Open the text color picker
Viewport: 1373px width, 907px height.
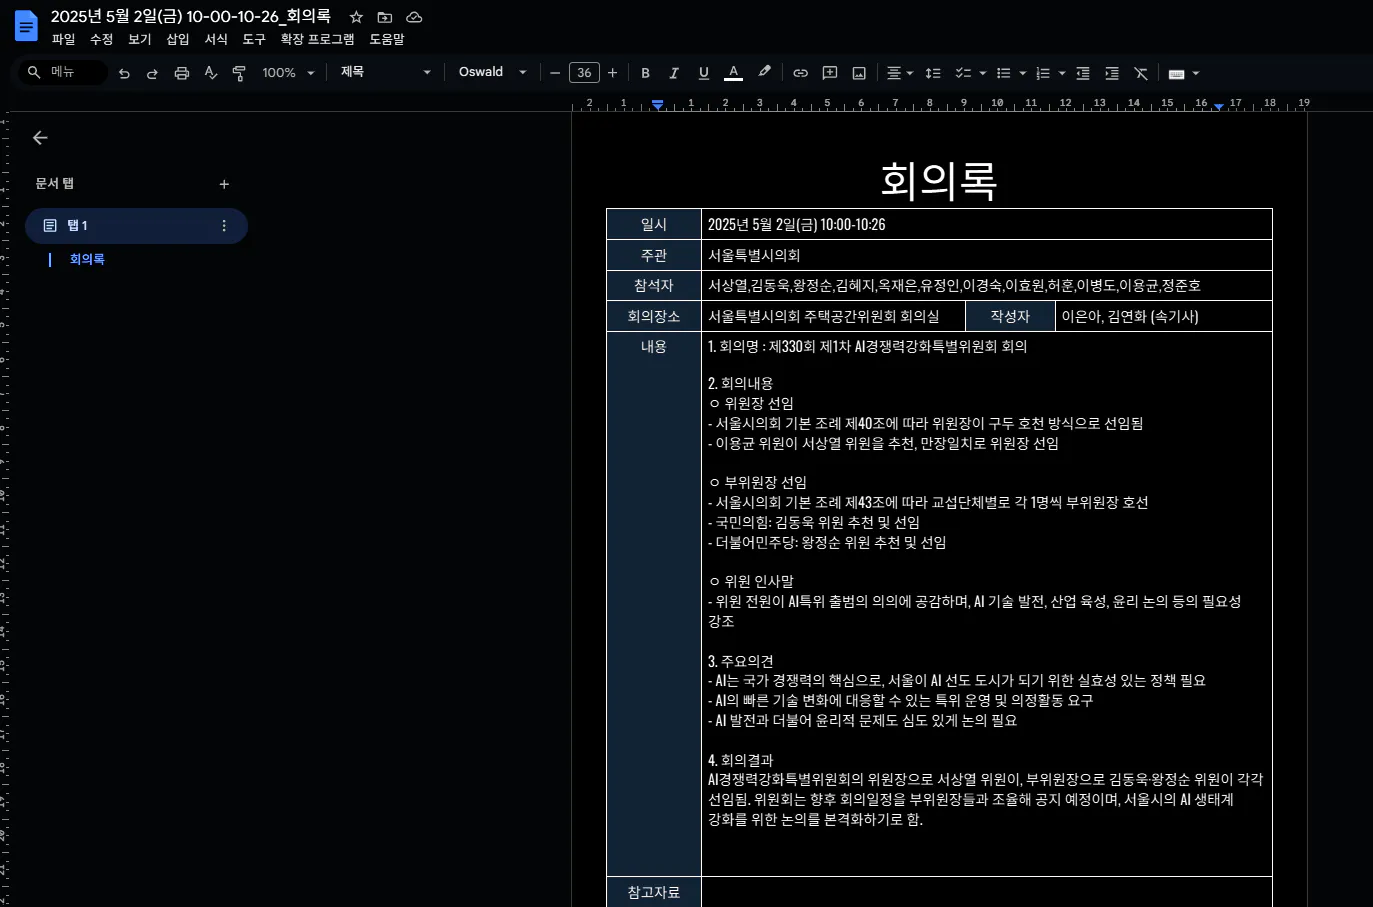pos(733,72)
